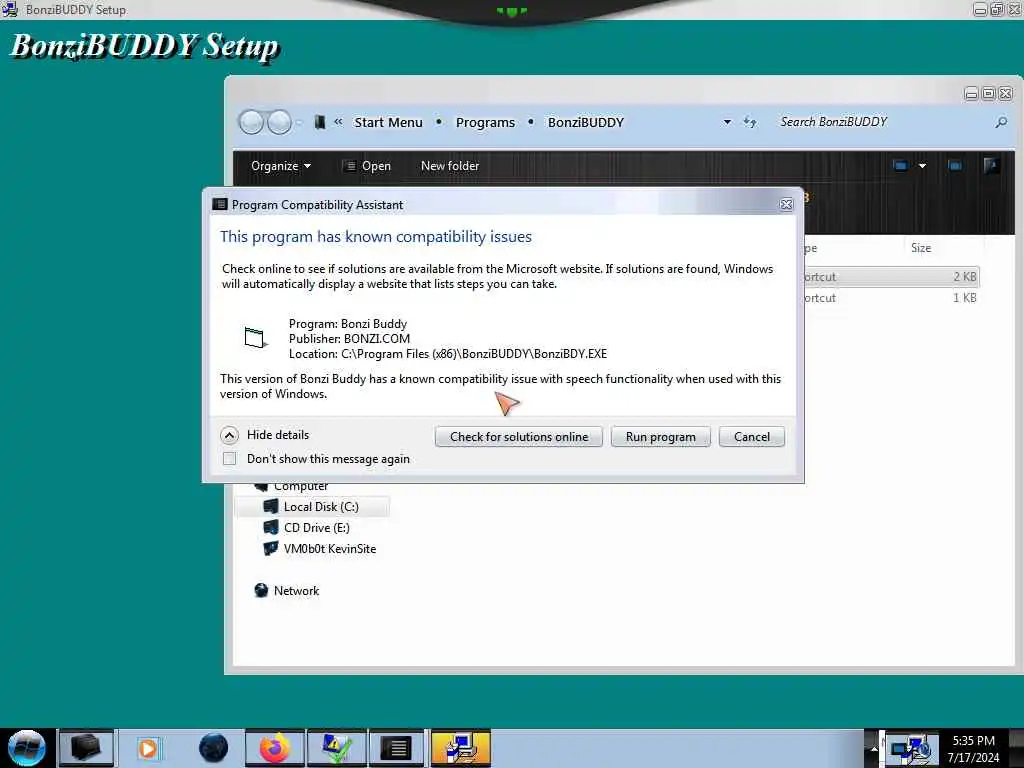Open the dark globe taskbar icon
Screen dimensions: 1024x768
pos(213,748)
